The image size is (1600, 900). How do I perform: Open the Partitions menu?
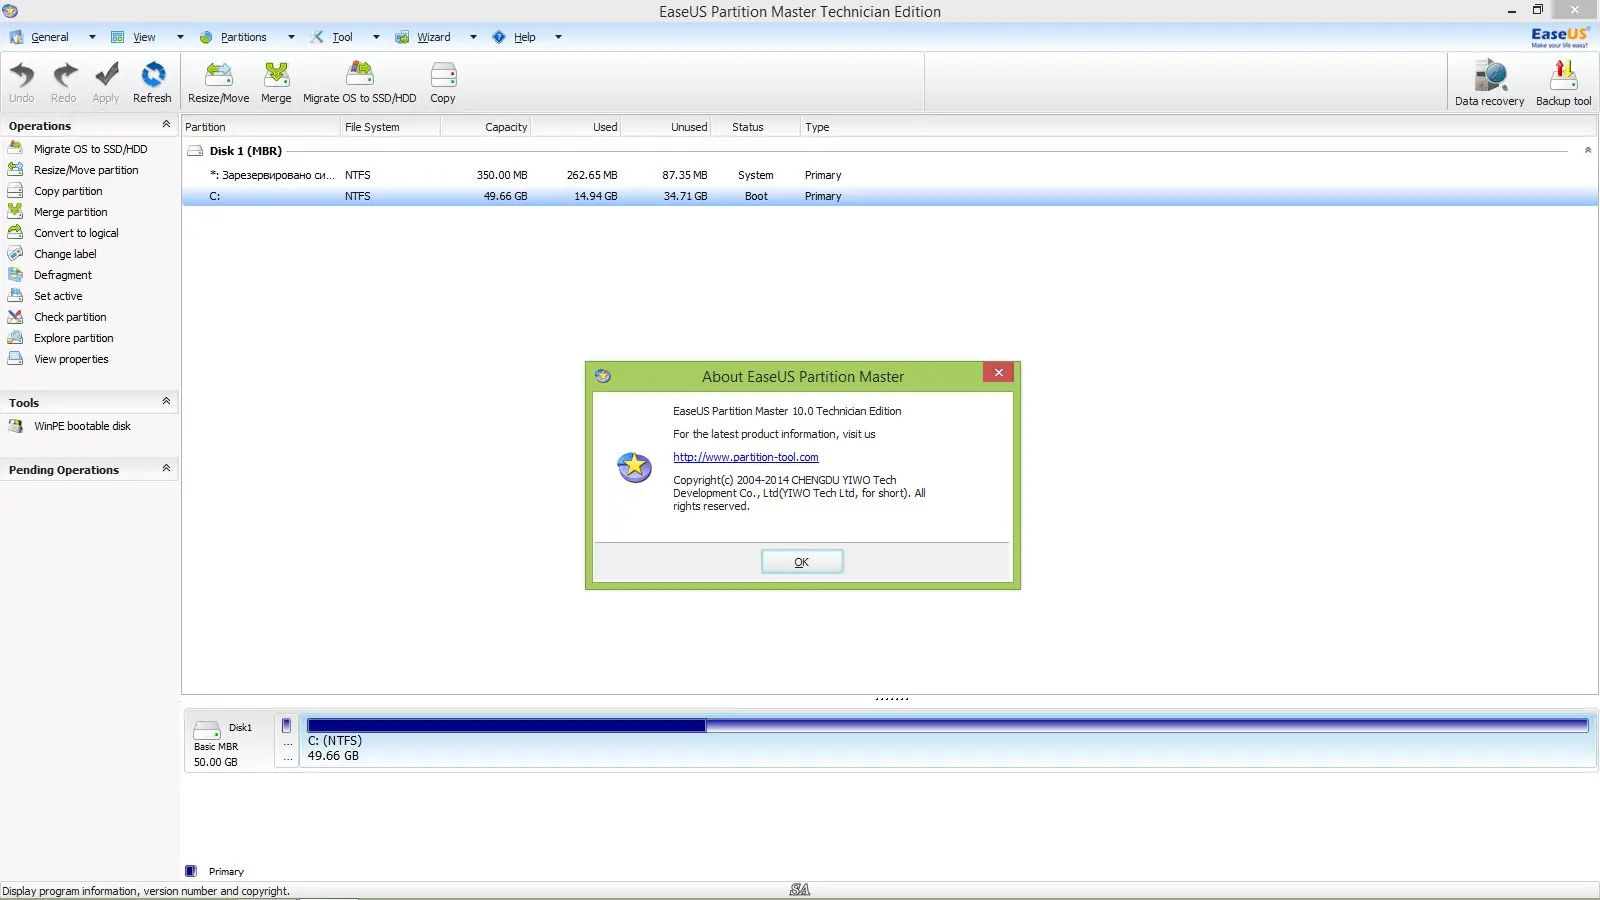click(x=245, y=37)
